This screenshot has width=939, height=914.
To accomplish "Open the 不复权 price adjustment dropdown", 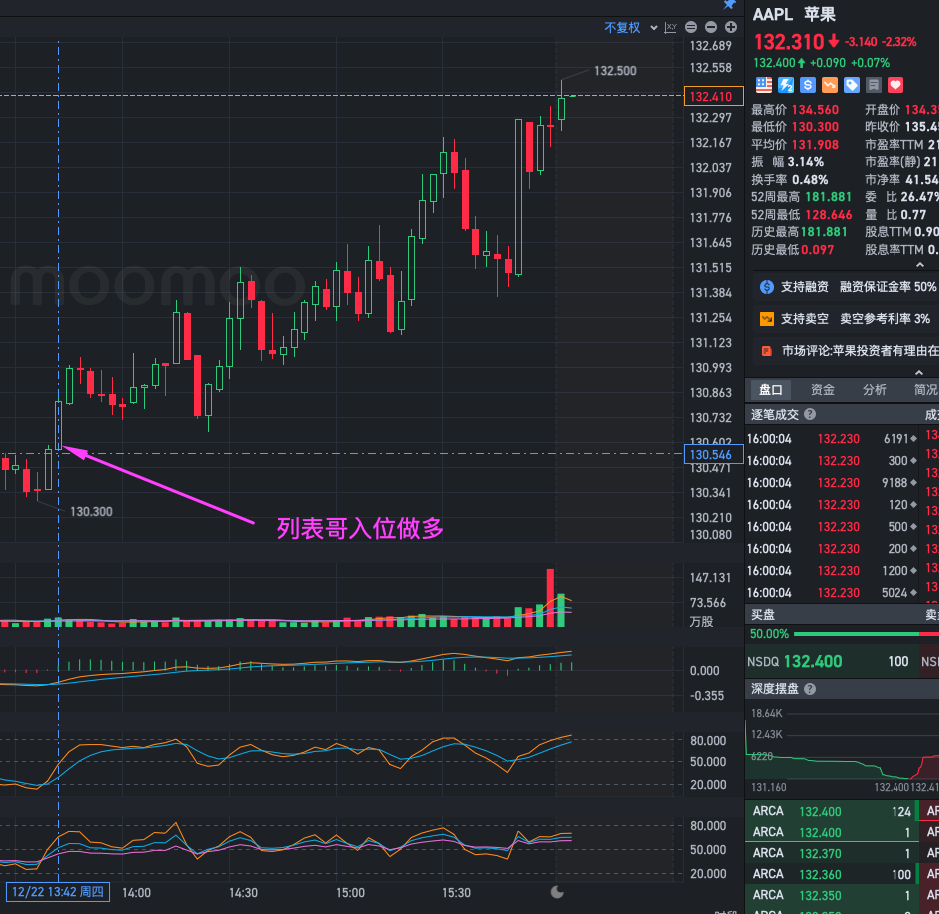I will click(x=631, y=28).
